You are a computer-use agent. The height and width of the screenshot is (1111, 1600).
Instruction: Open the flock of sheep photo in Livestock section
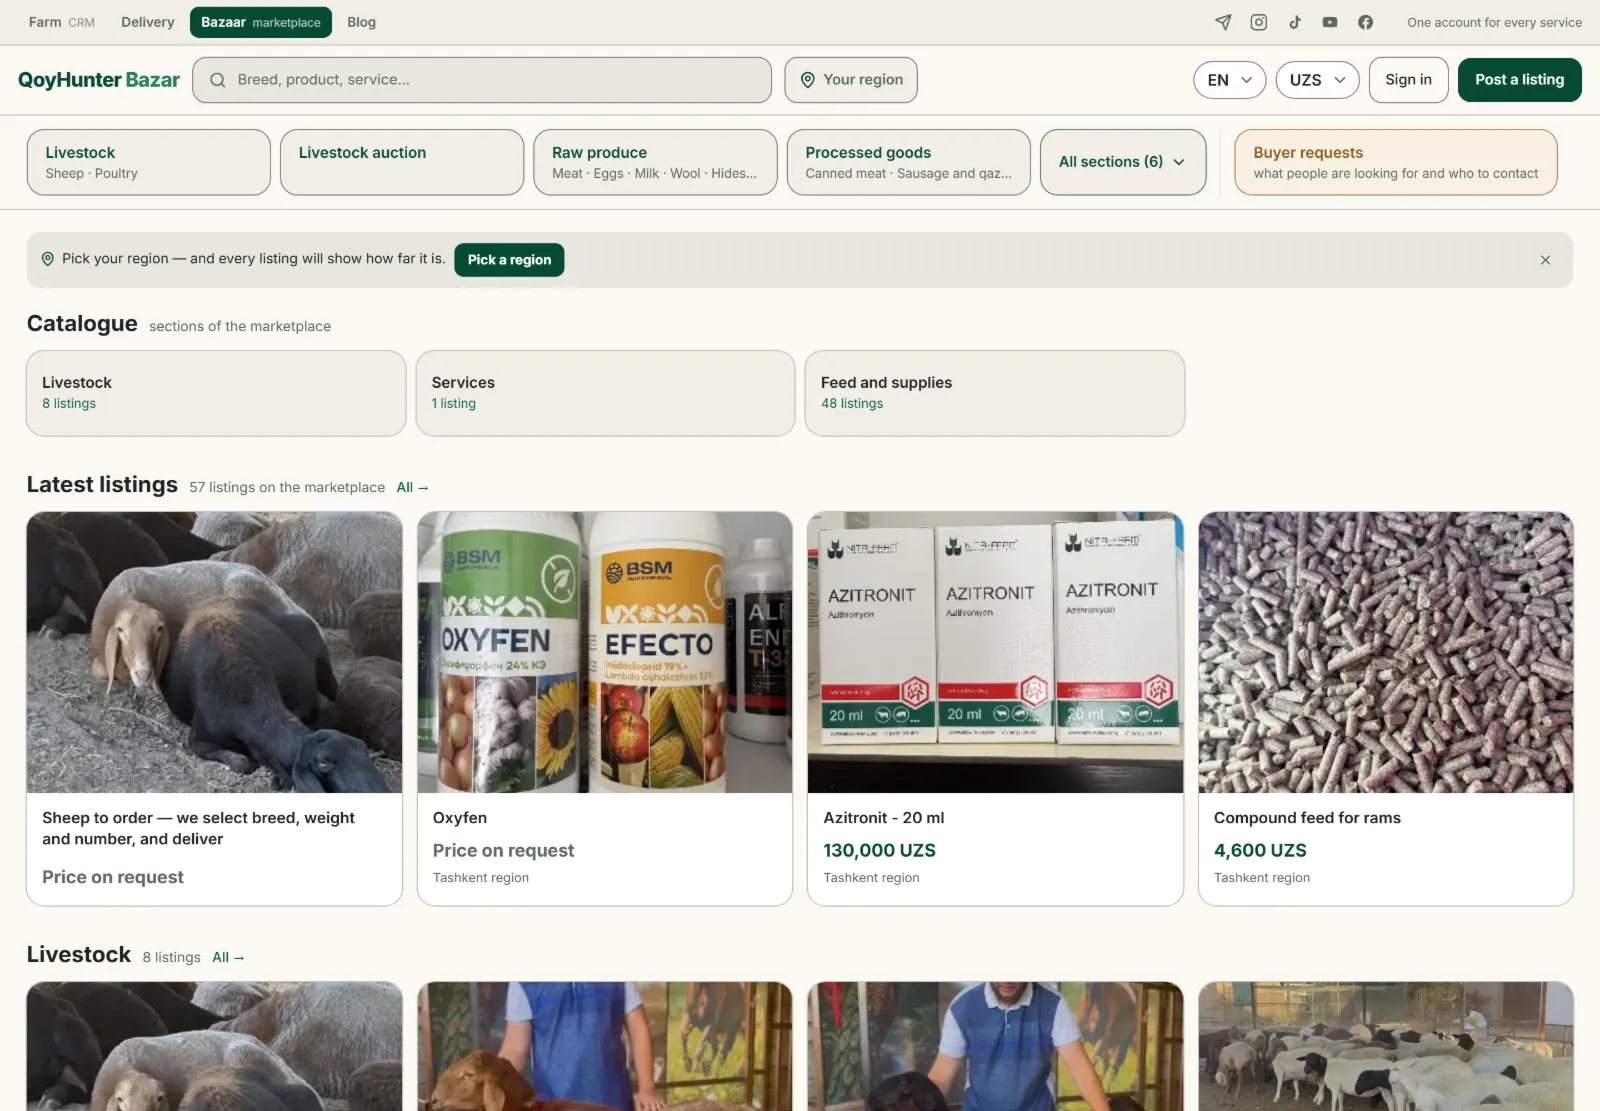click(x=1386, y=1046)
